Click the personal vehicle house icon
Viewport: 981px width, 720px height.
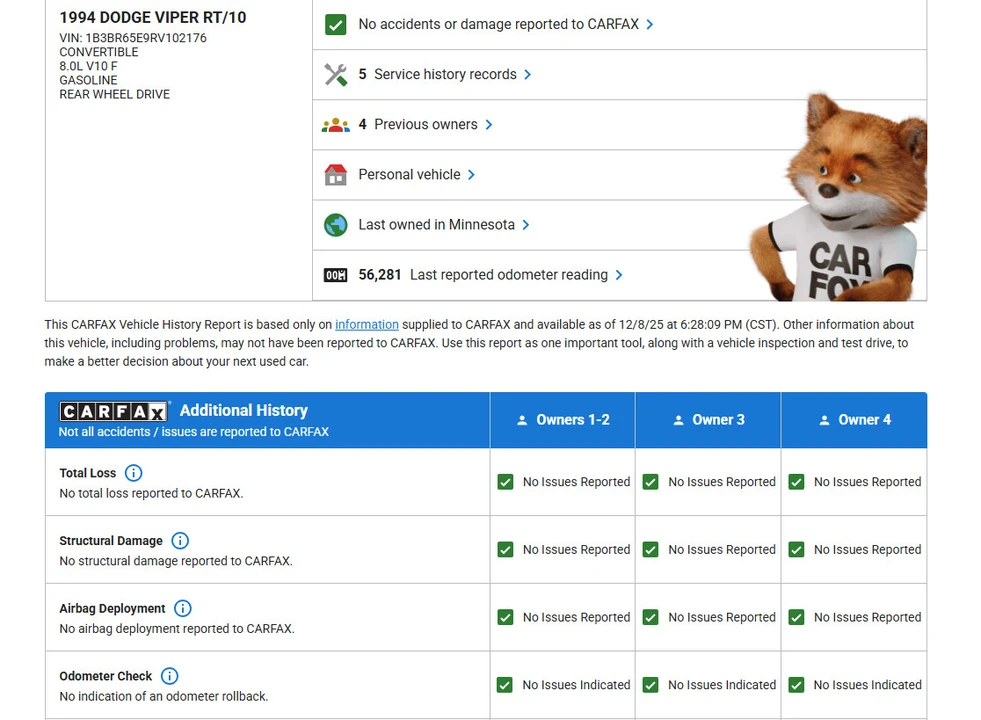point(336,175)
